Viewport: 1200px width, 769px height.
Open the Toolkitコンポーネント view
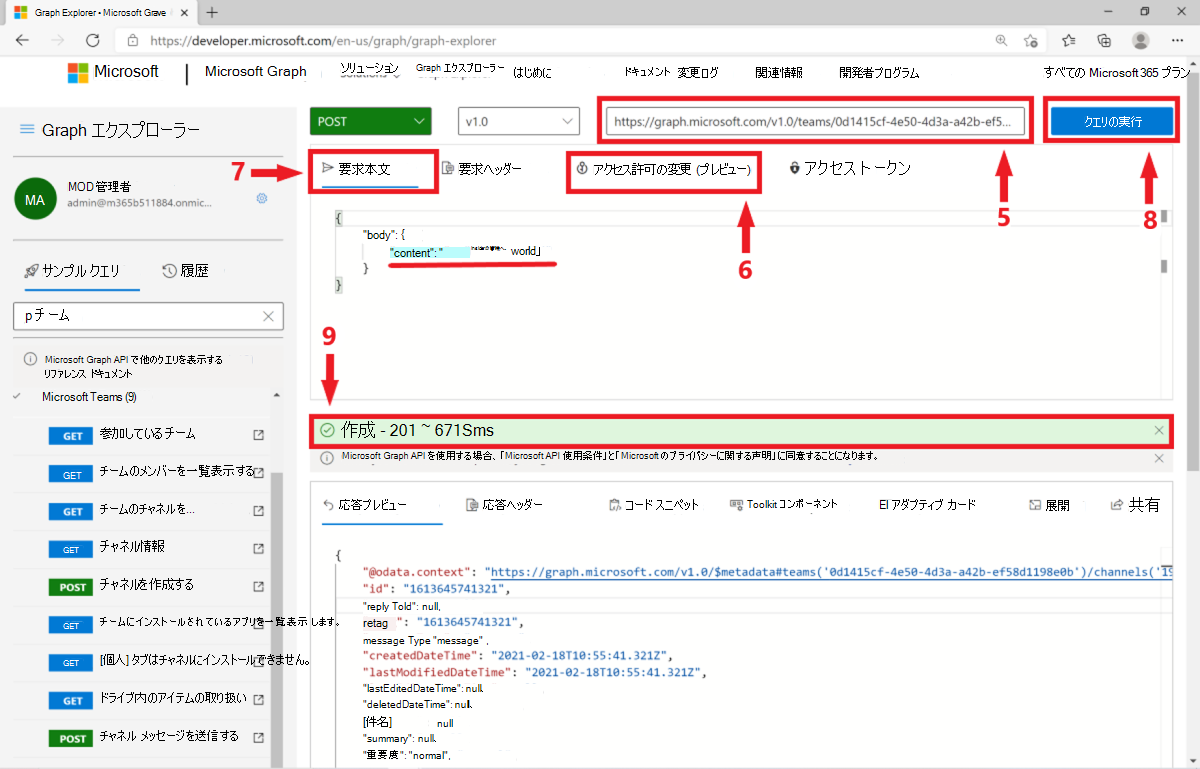[x=784, y=504]
